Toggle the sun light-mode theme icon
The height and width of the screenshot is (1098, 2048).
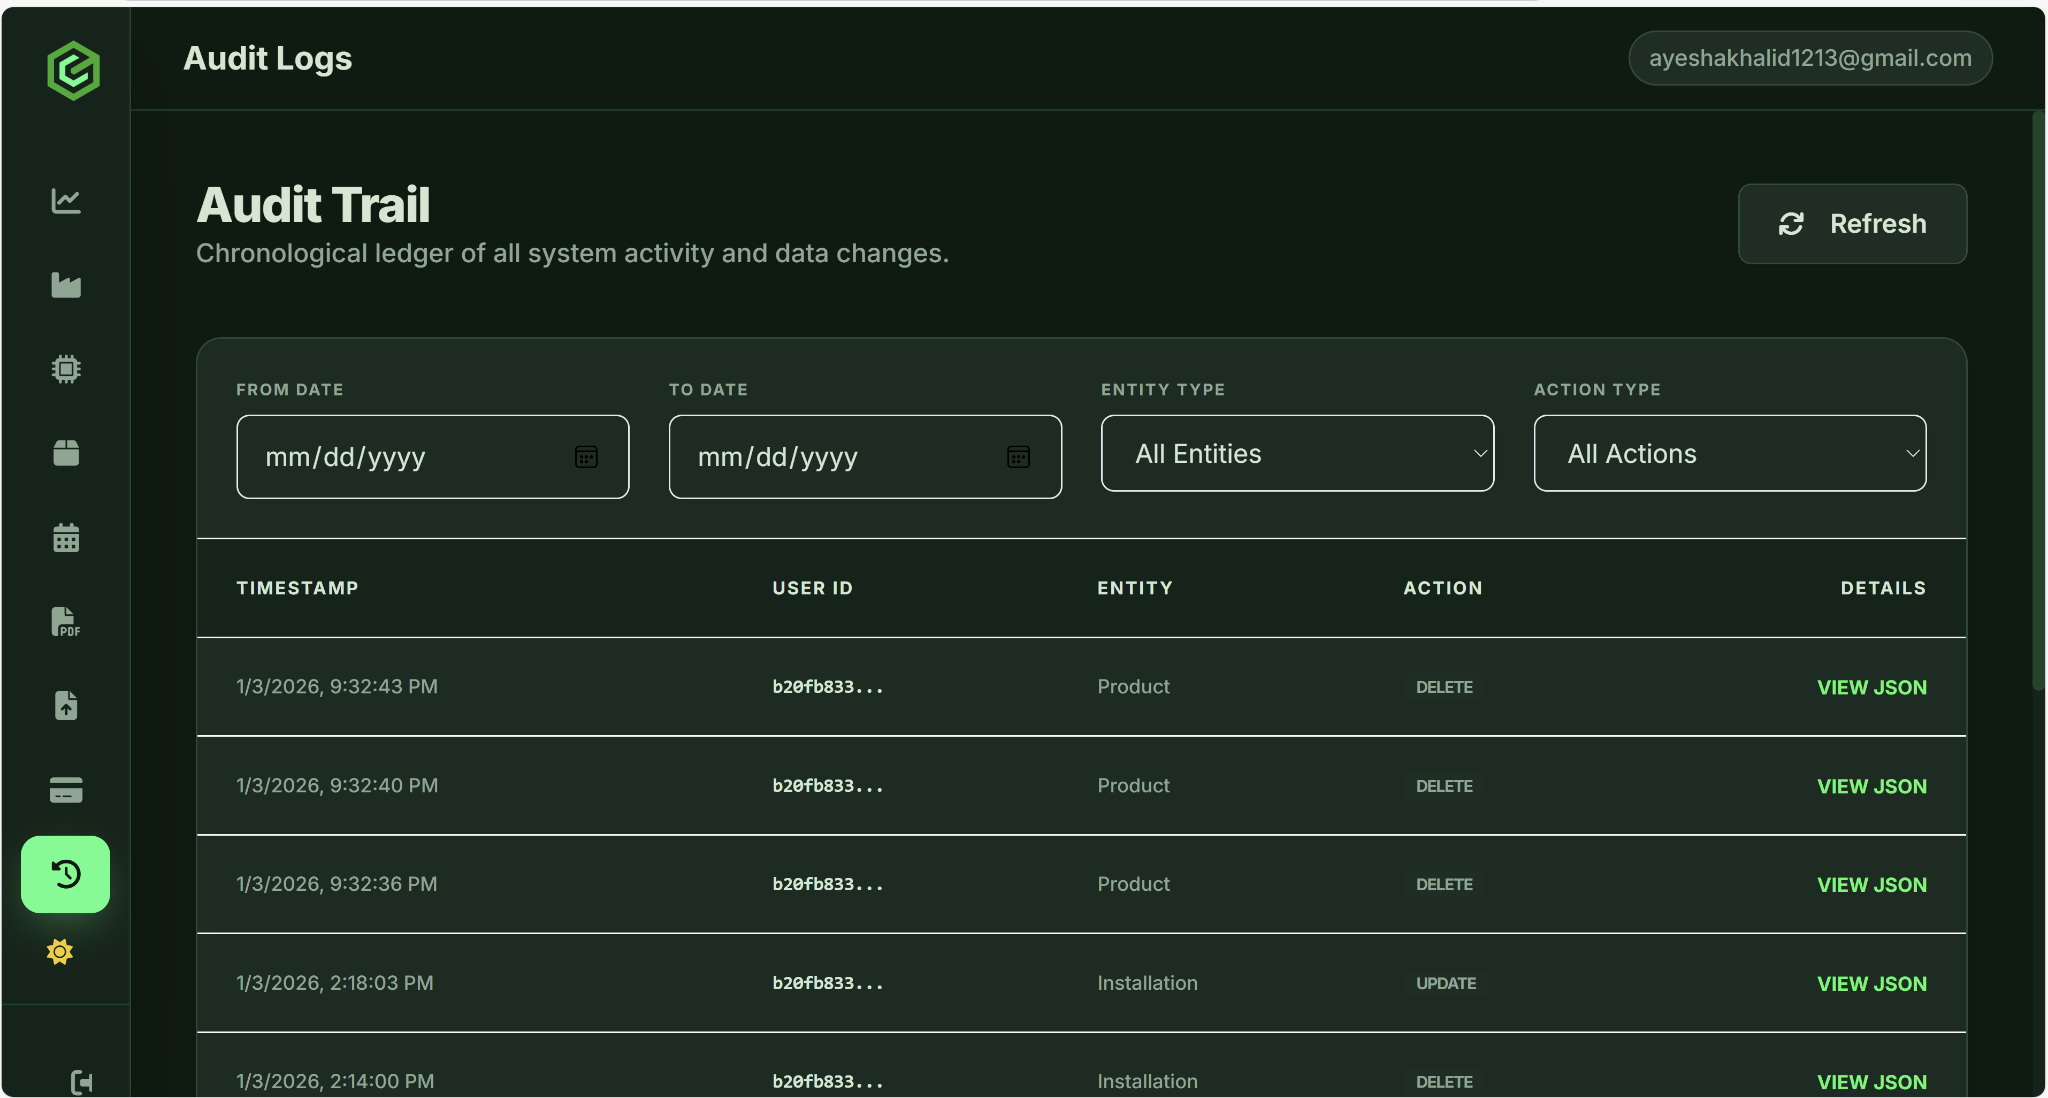[60, 951]
